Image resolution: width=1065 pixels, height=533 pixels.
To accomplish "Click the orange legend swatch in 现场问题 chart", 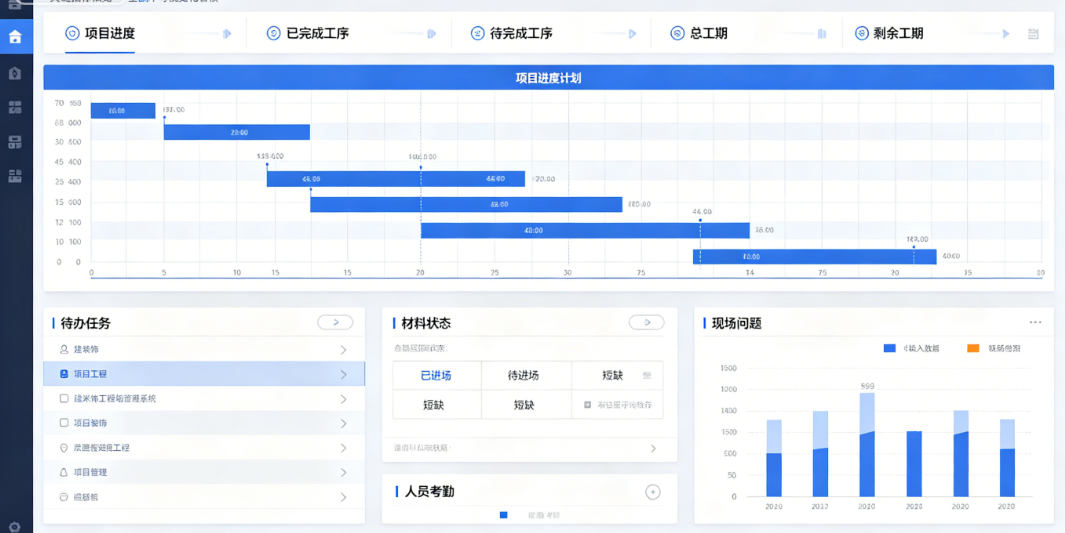I will [x=973, y=348].
